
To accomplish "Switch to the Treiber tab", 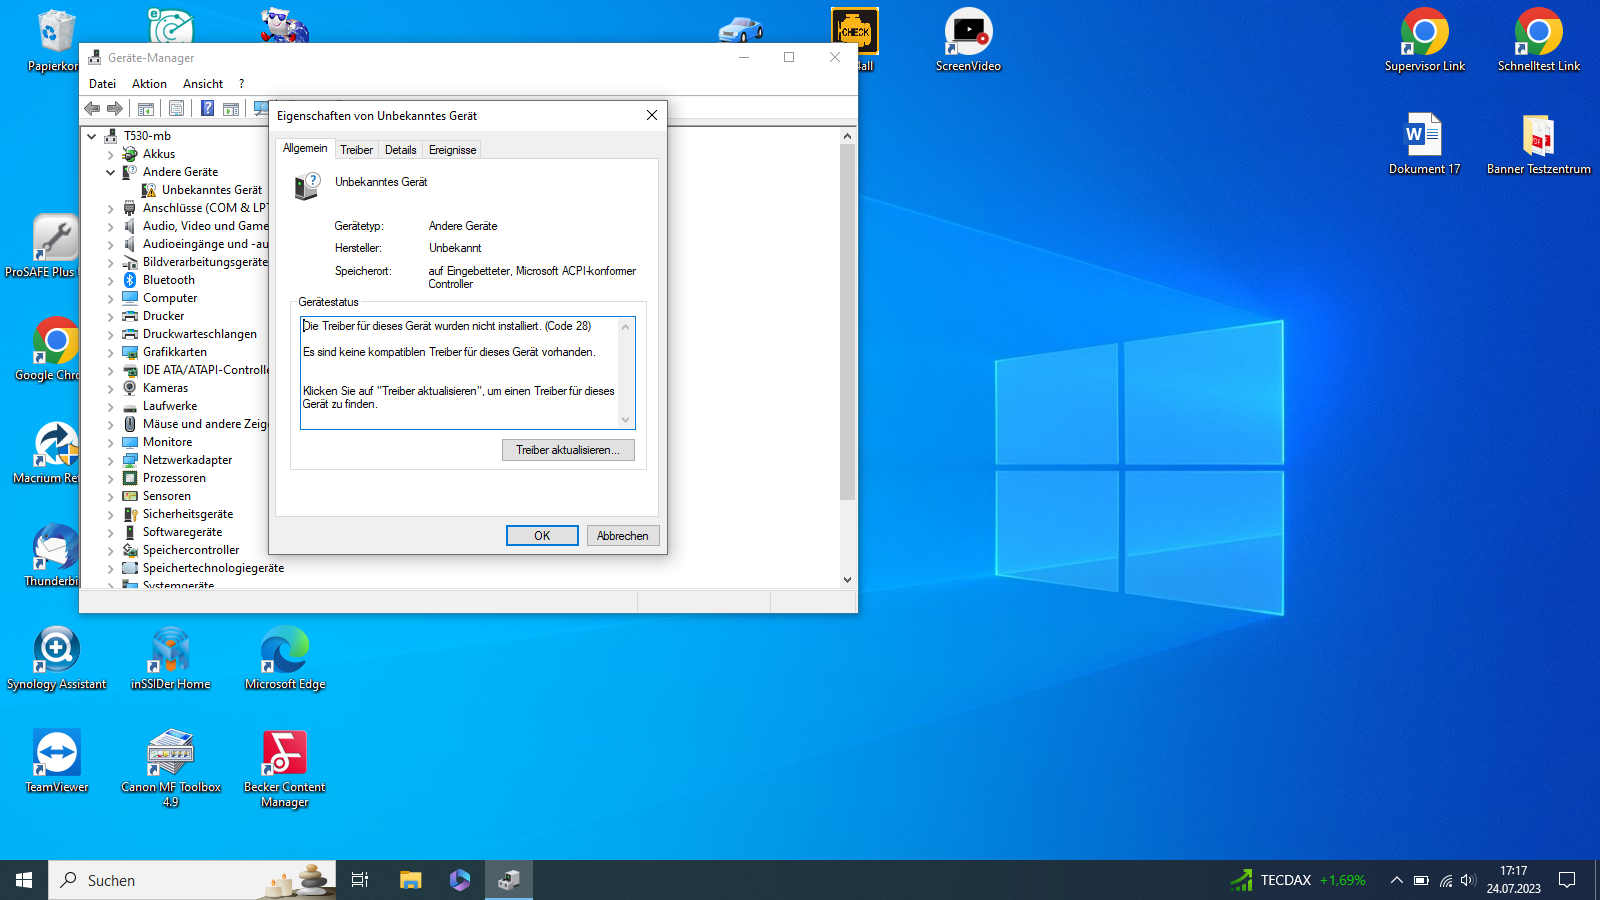I will point(356,149).
